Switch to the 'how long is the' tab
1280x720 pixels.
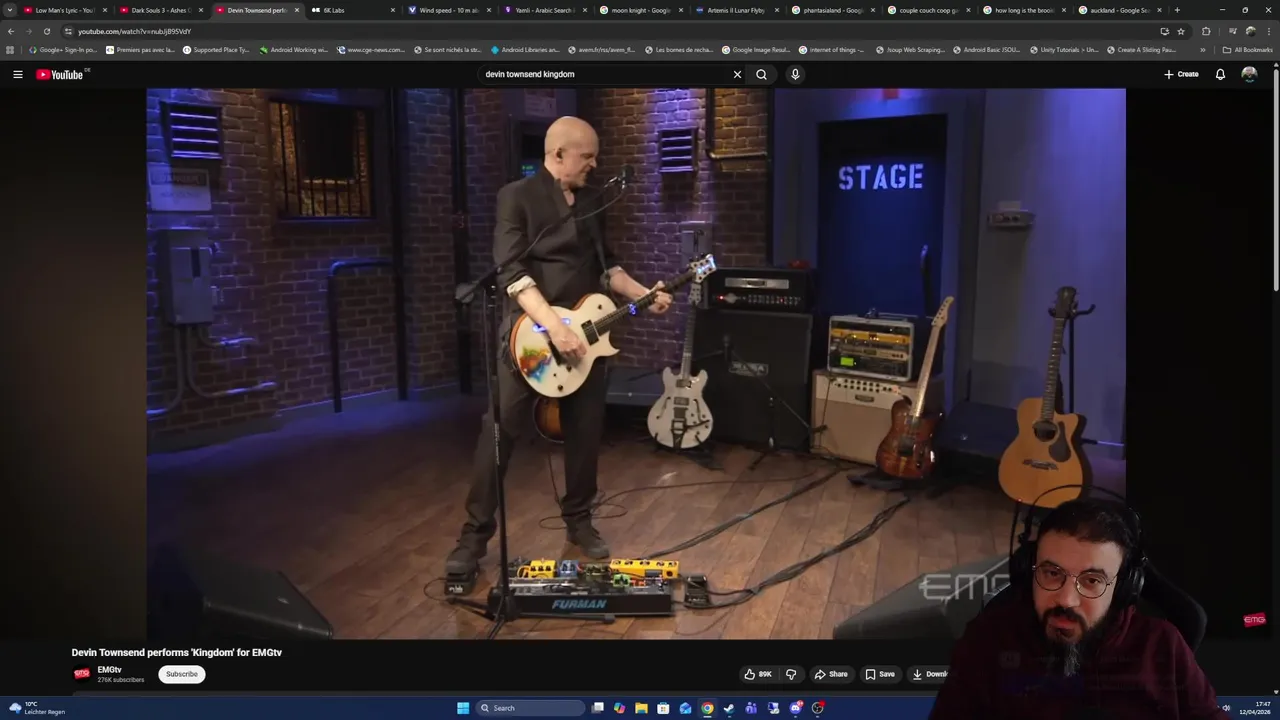click(1024, 10)
